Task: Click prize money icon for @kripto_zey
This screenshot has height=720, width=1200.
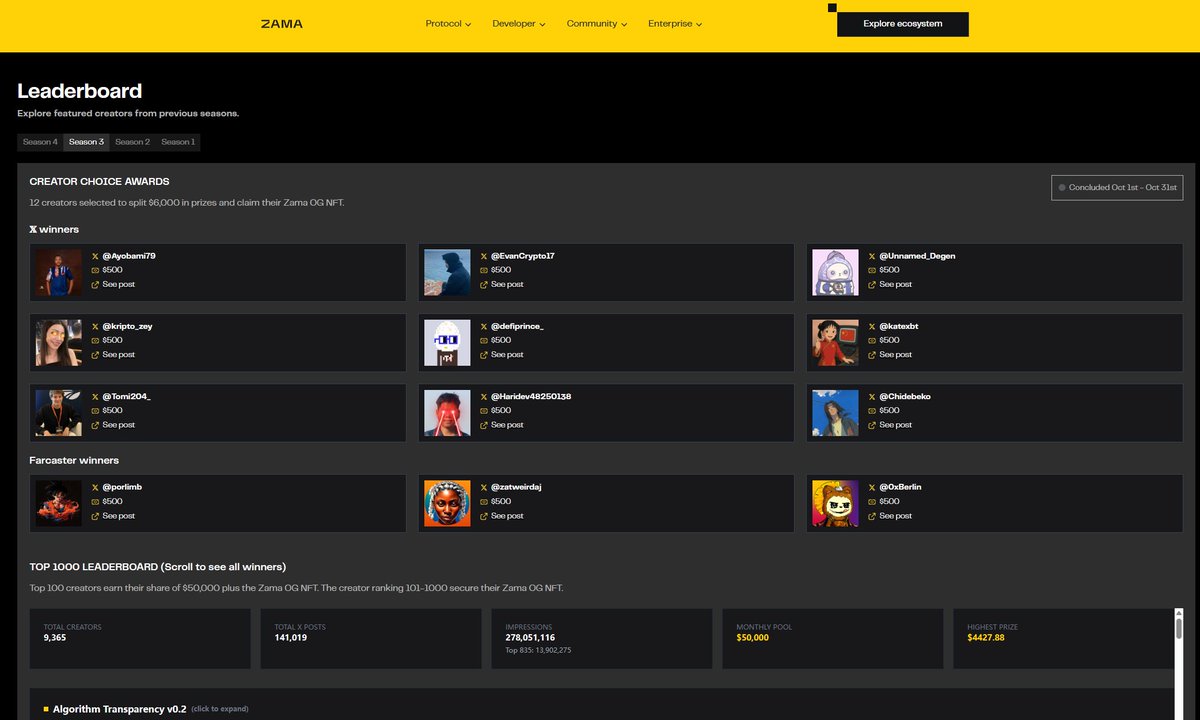Action: (x=95, y=341)
